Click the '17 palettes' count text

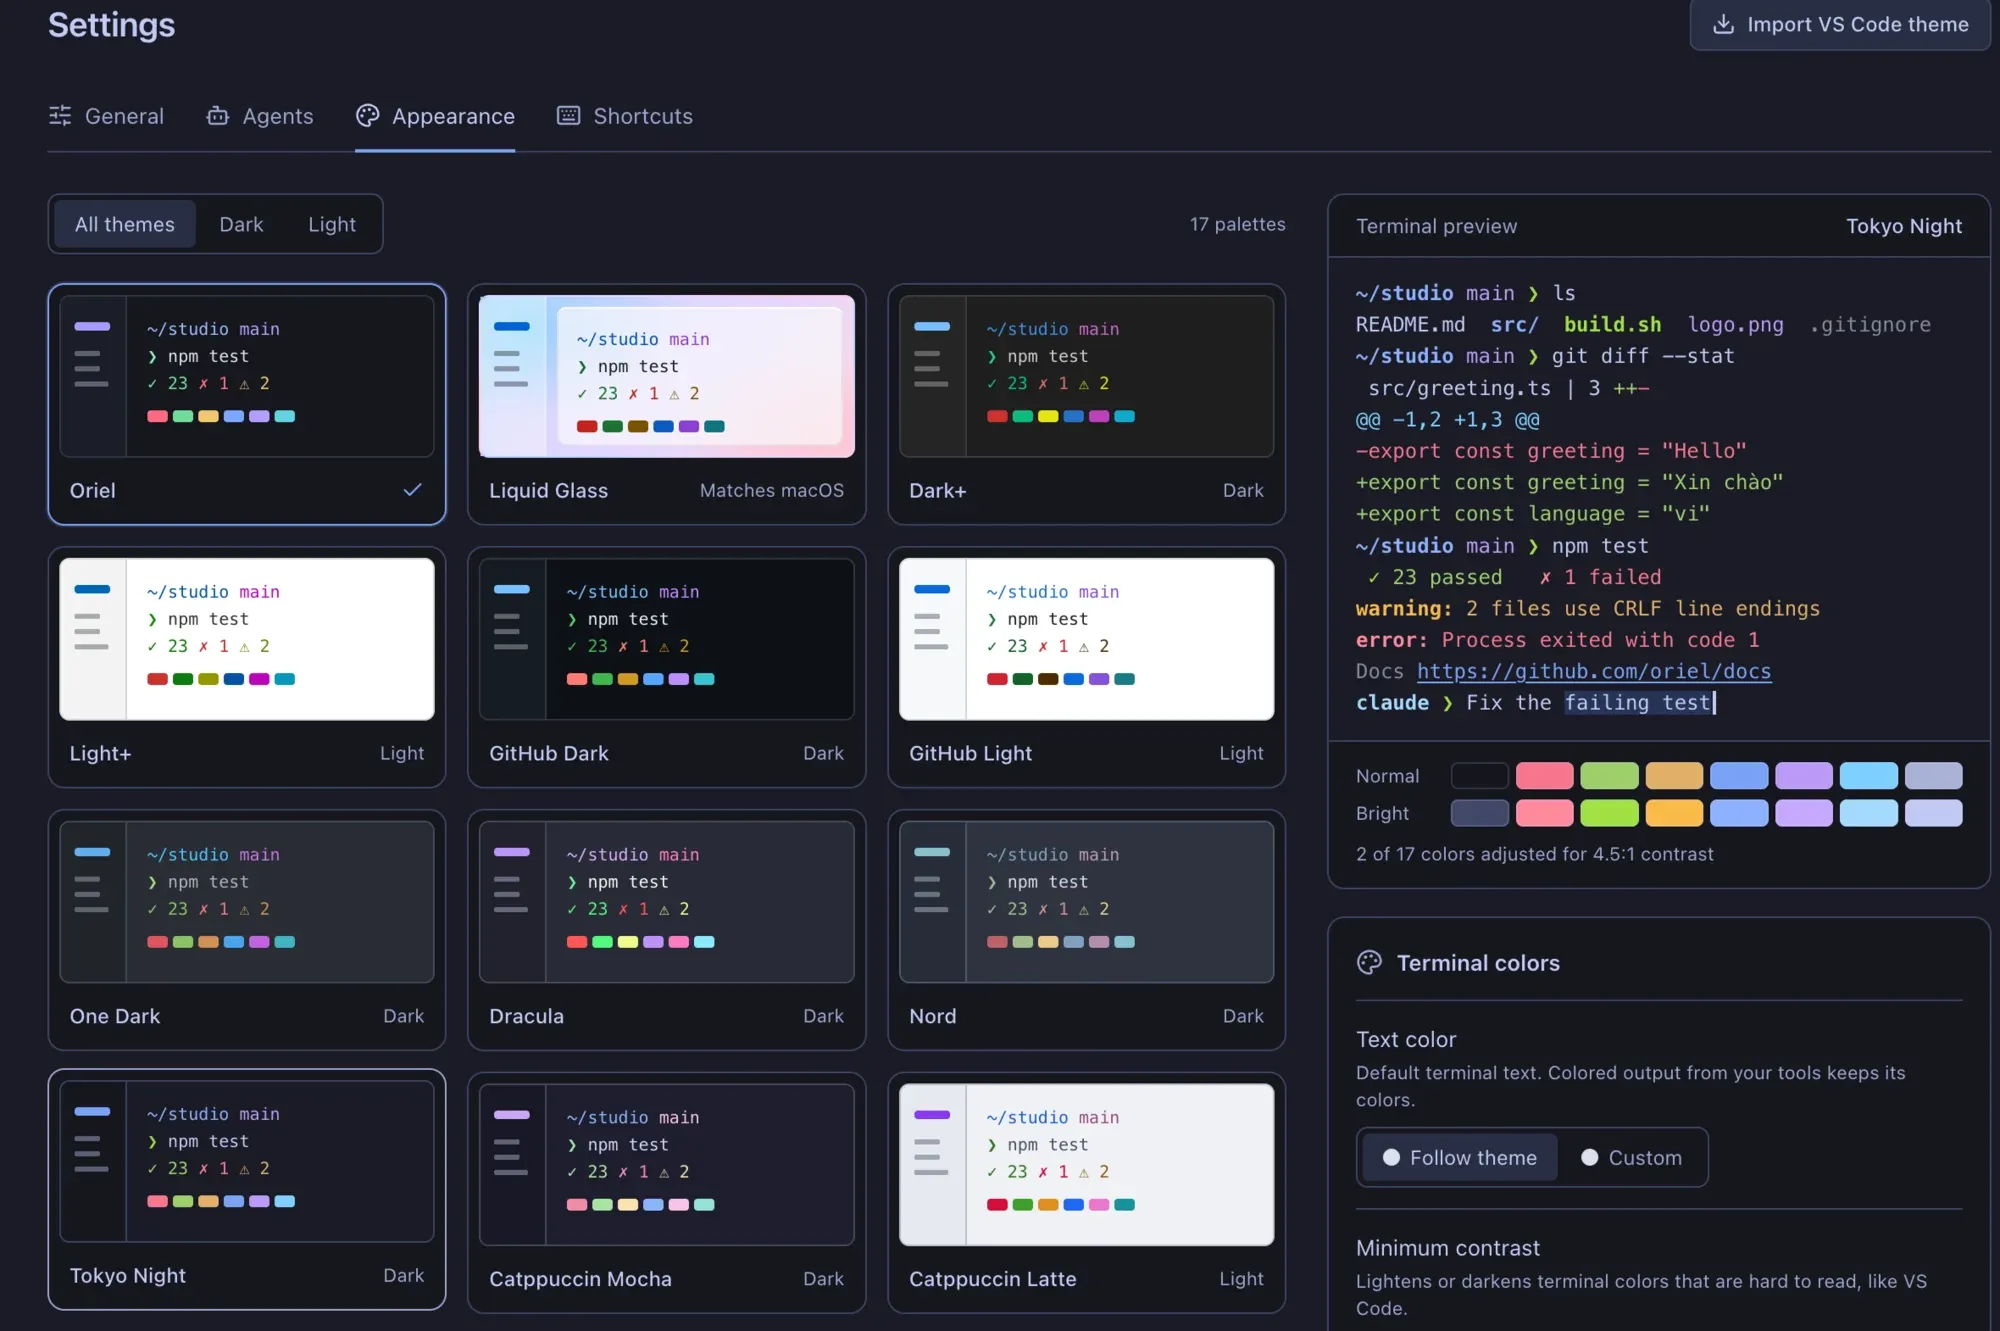point(1237,224)
